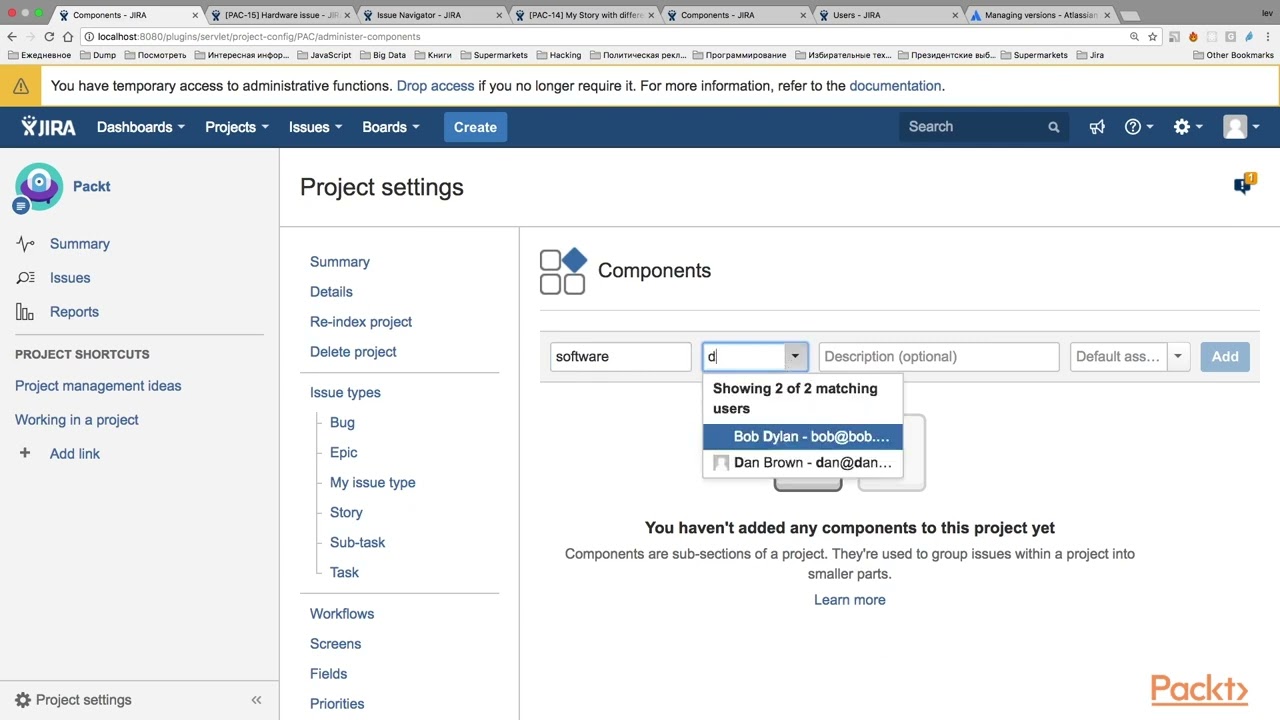Click the Add component button

1225,356
